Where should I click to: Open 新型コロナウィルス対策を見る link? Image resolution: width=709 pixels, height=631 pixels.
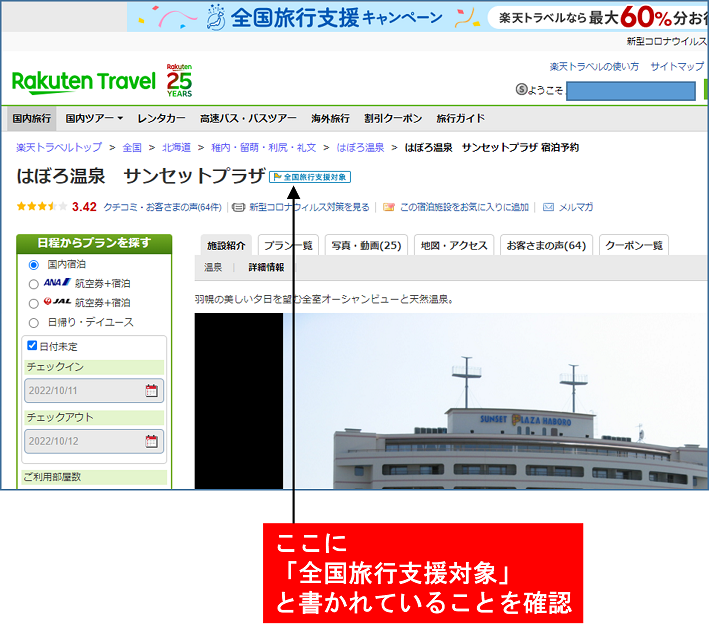coord(309,207)
